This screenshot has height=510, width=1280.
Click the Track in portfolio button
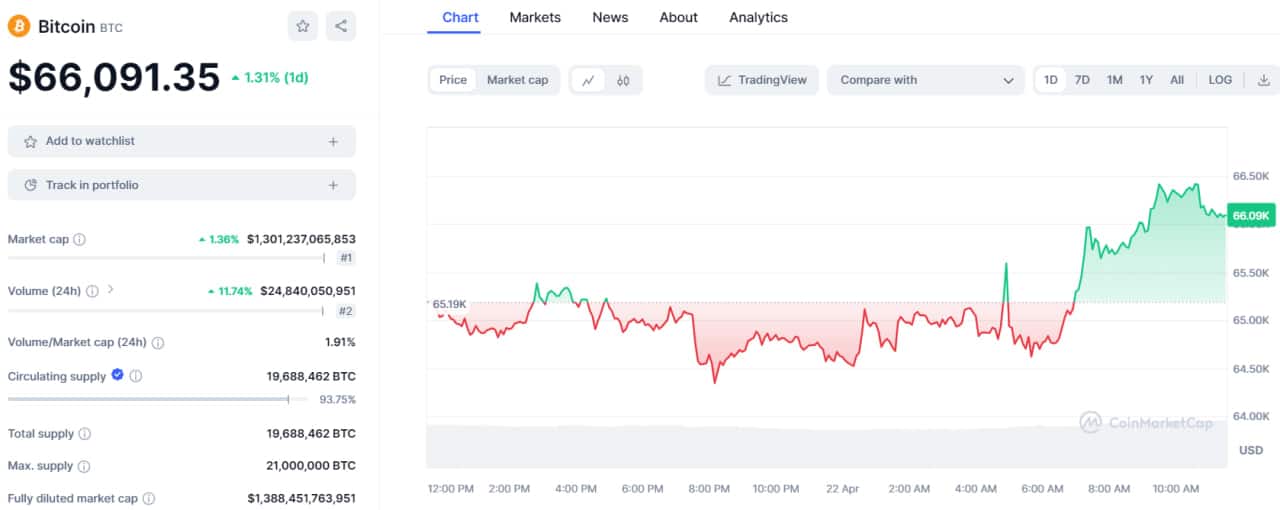coord(182,185)
